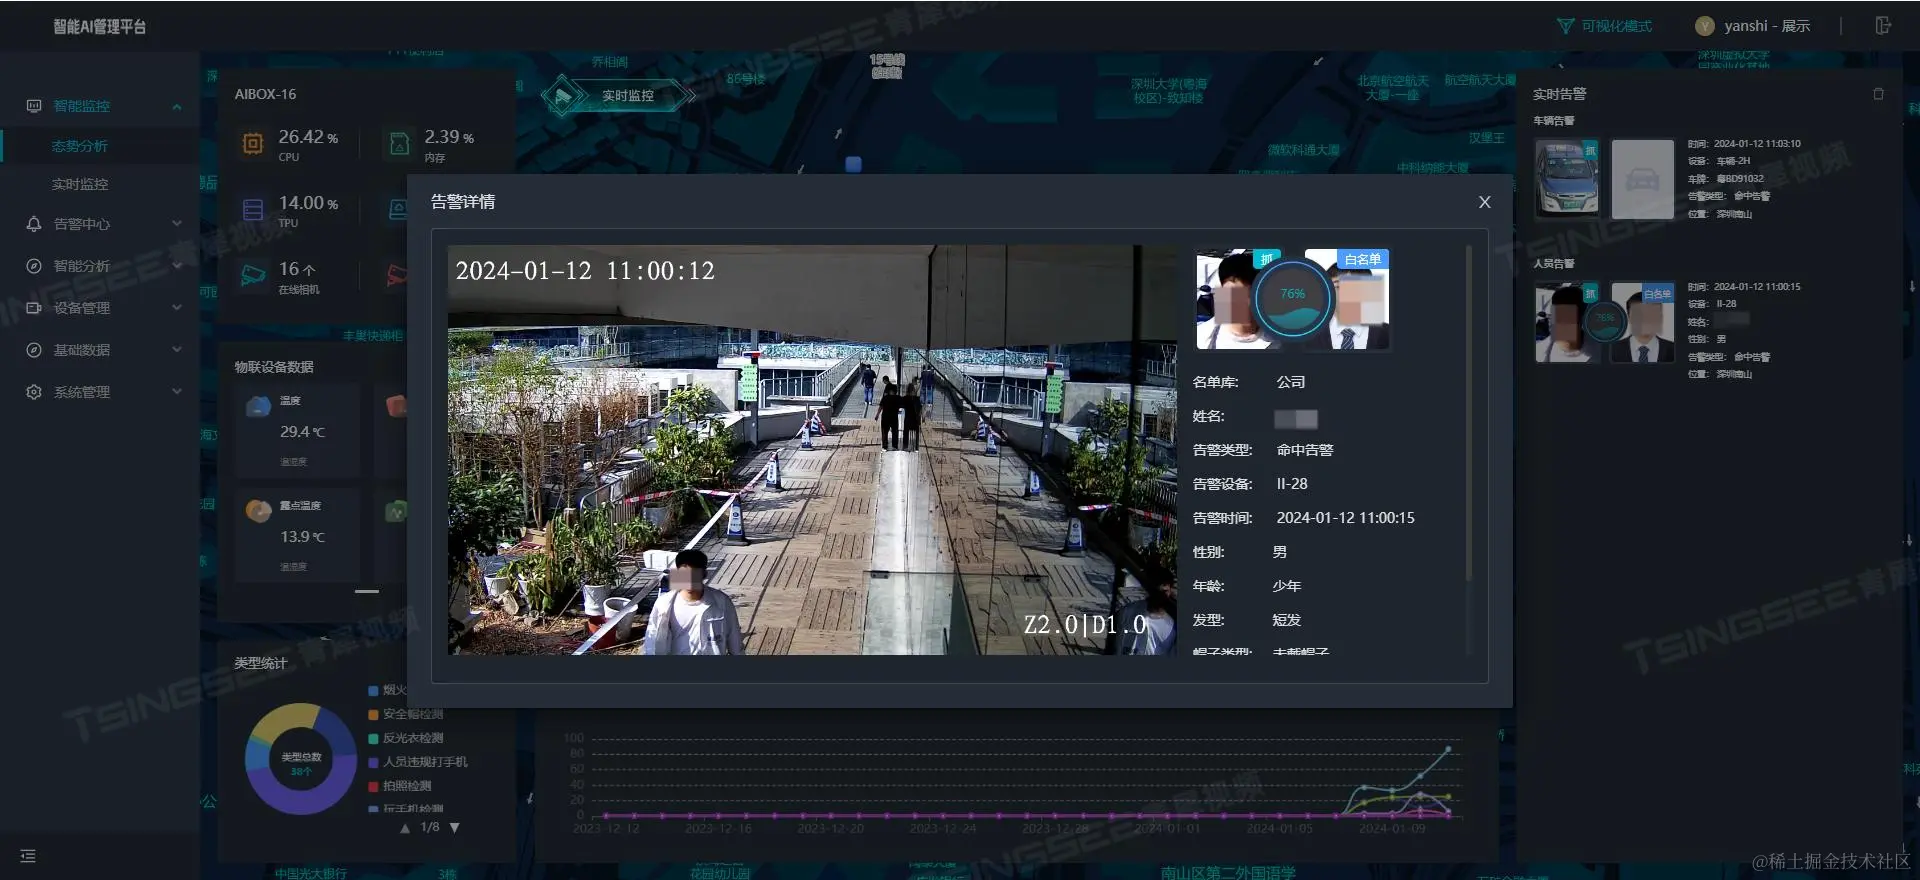
Task: Click the 基础数据 sidebar icon
Action: pyautogui.click(x=34, y=350)
